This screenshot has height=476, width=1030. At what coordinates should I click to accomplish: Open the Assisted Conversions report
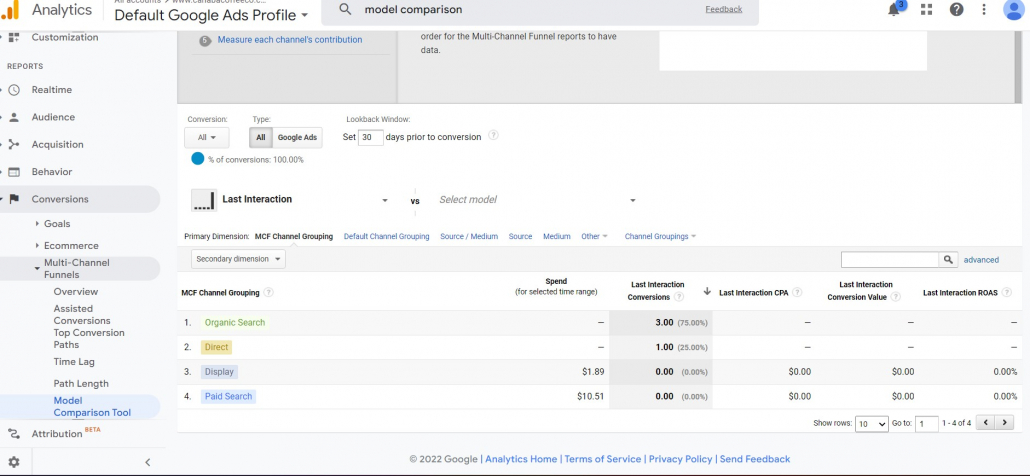pos(82,314)
